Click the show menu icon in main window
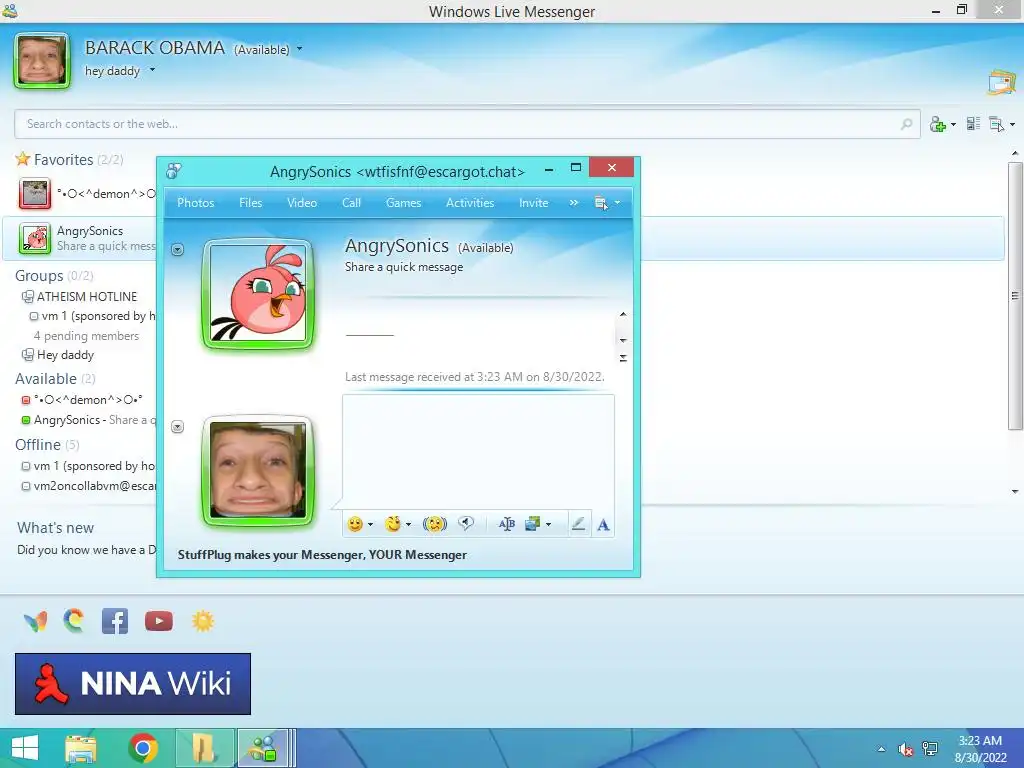Viewport: 1024px width, 768px height. click(997, 123)
